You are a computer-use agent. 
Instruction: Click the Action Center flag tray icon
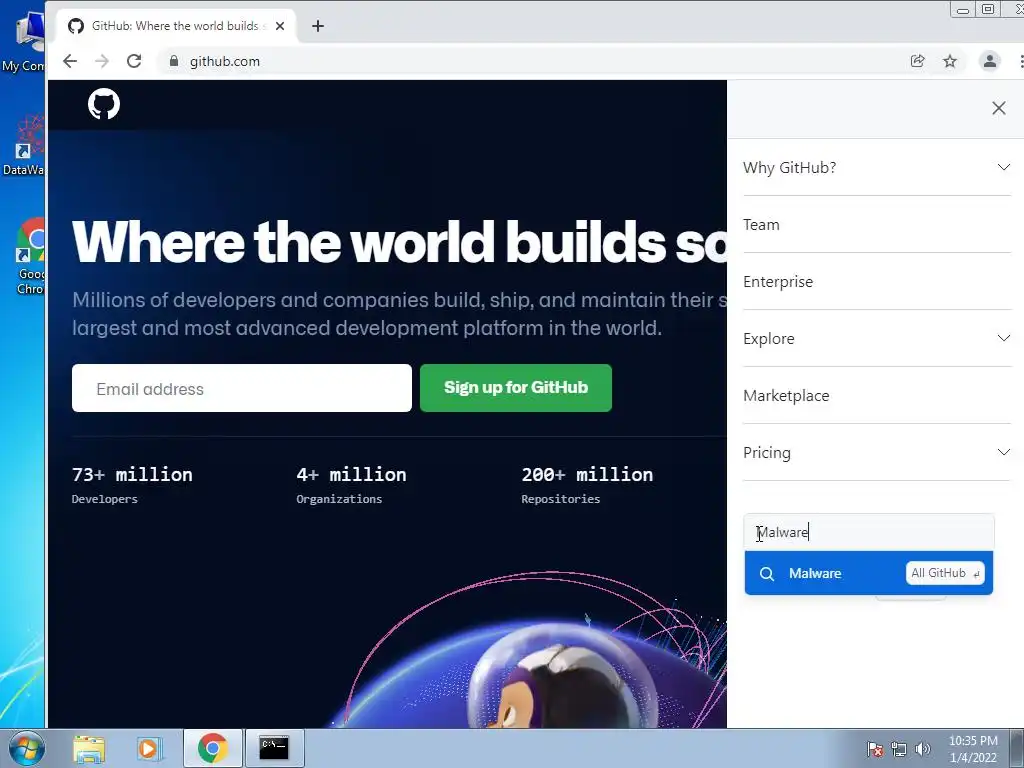[875, 749]
